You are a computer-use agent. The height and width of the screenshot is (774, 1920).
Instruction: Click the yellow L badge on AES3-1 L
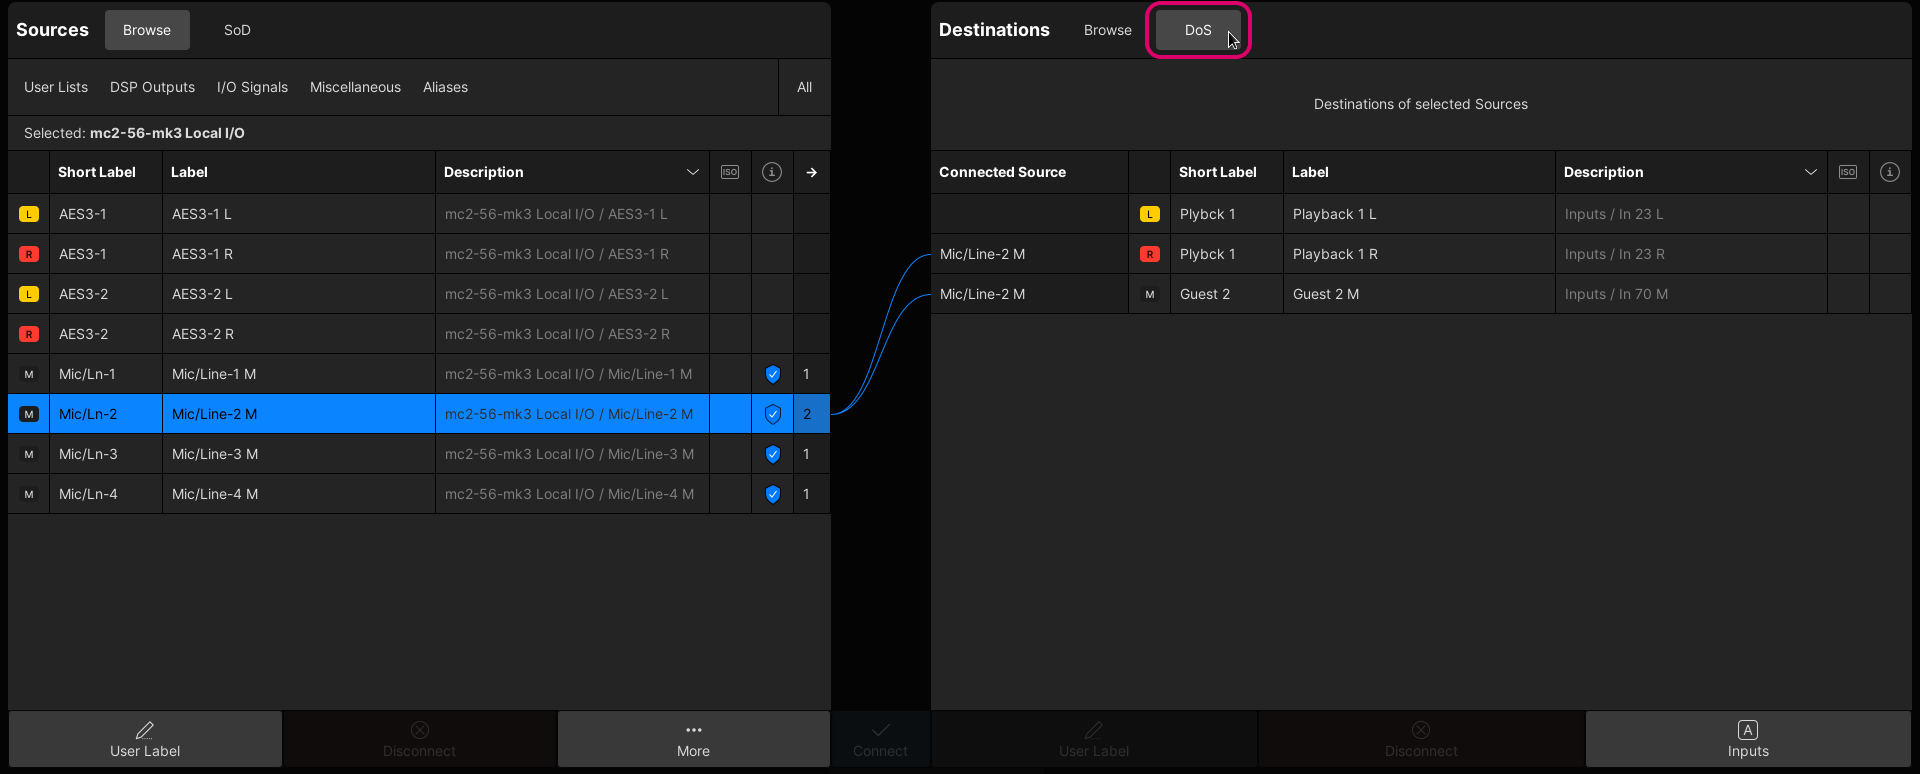[29, 214]
